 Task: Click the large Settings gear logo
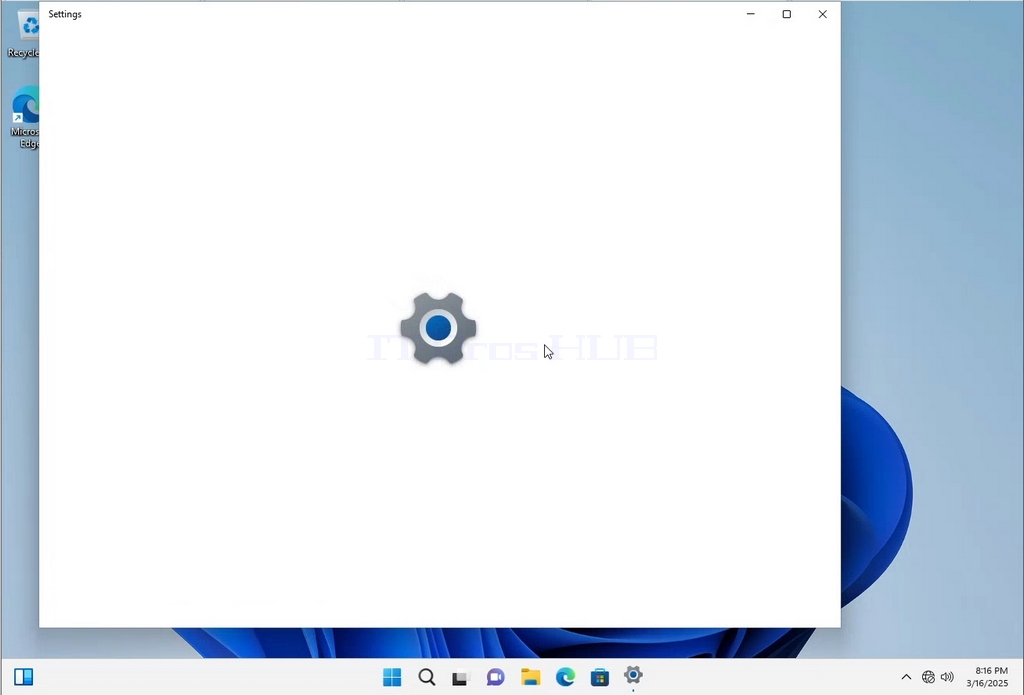[x=438, y=328]
